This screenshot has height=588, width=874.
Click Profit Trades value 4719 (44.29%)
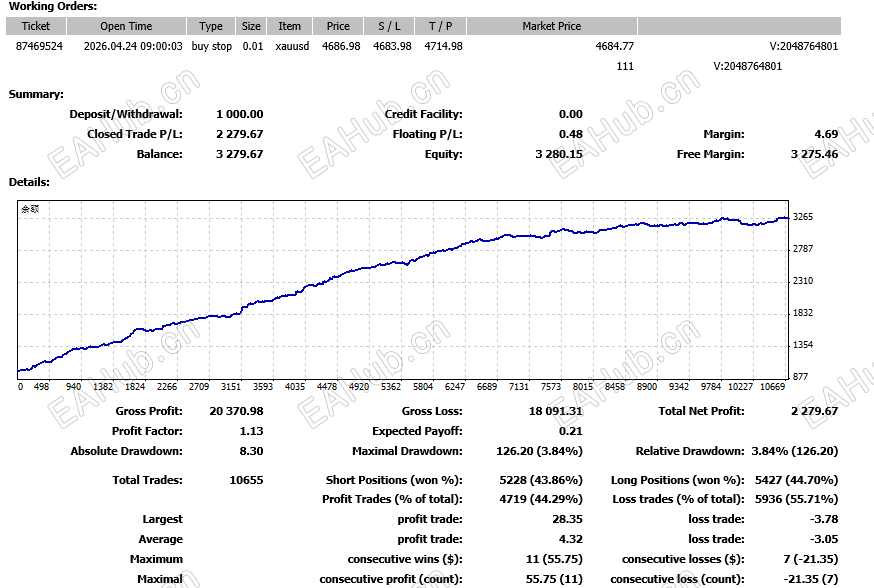point(541,499)
